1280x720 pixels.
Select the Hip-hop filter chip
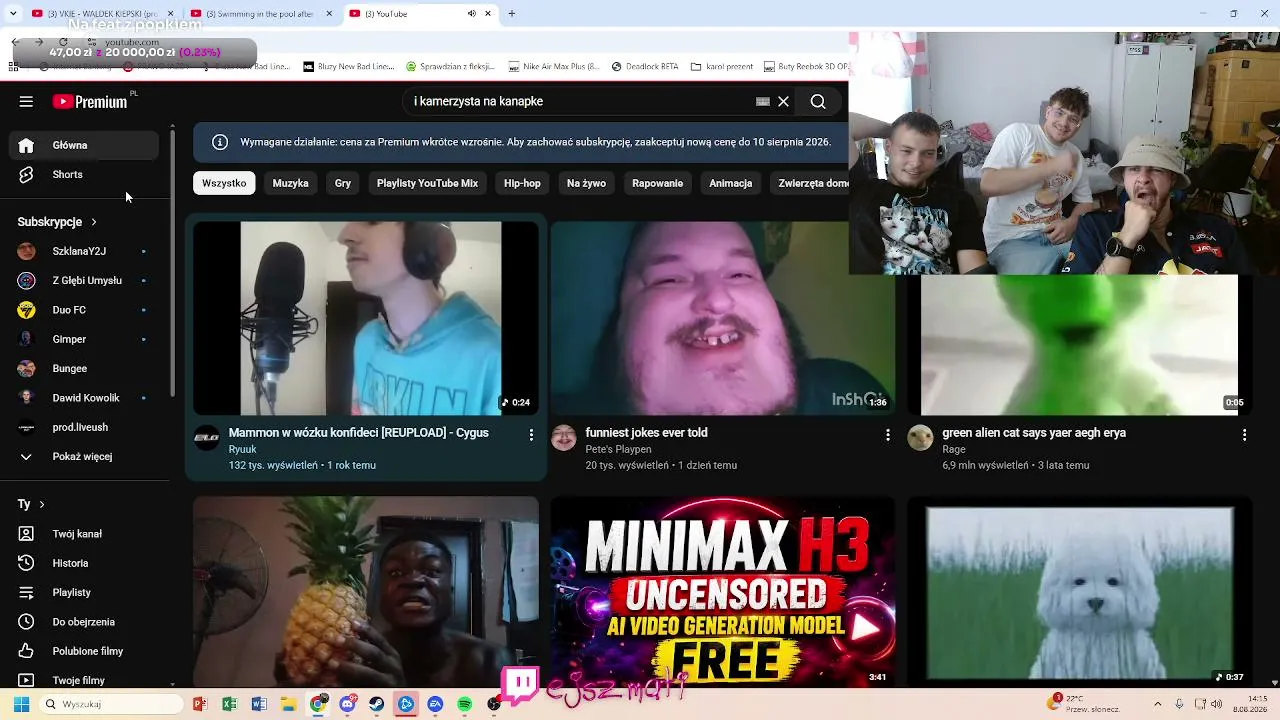pos(522,183)
